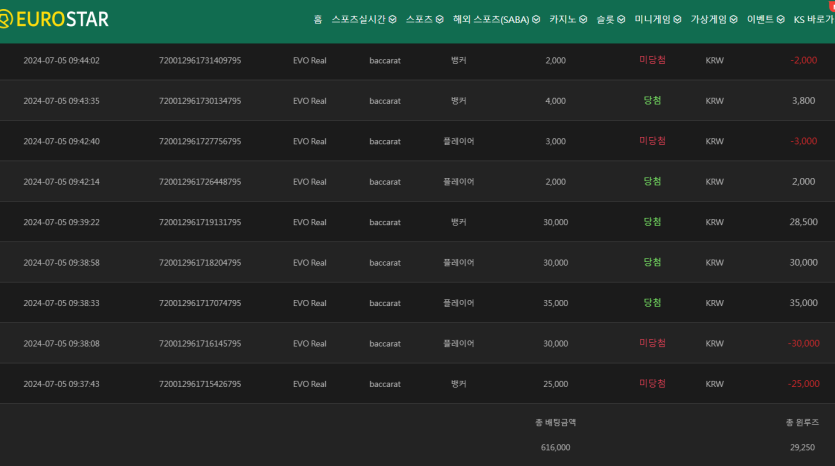Click 당첨 status in 09:39:22 row
The height and width of the screenshot is (466, 835).
[652, 222]
